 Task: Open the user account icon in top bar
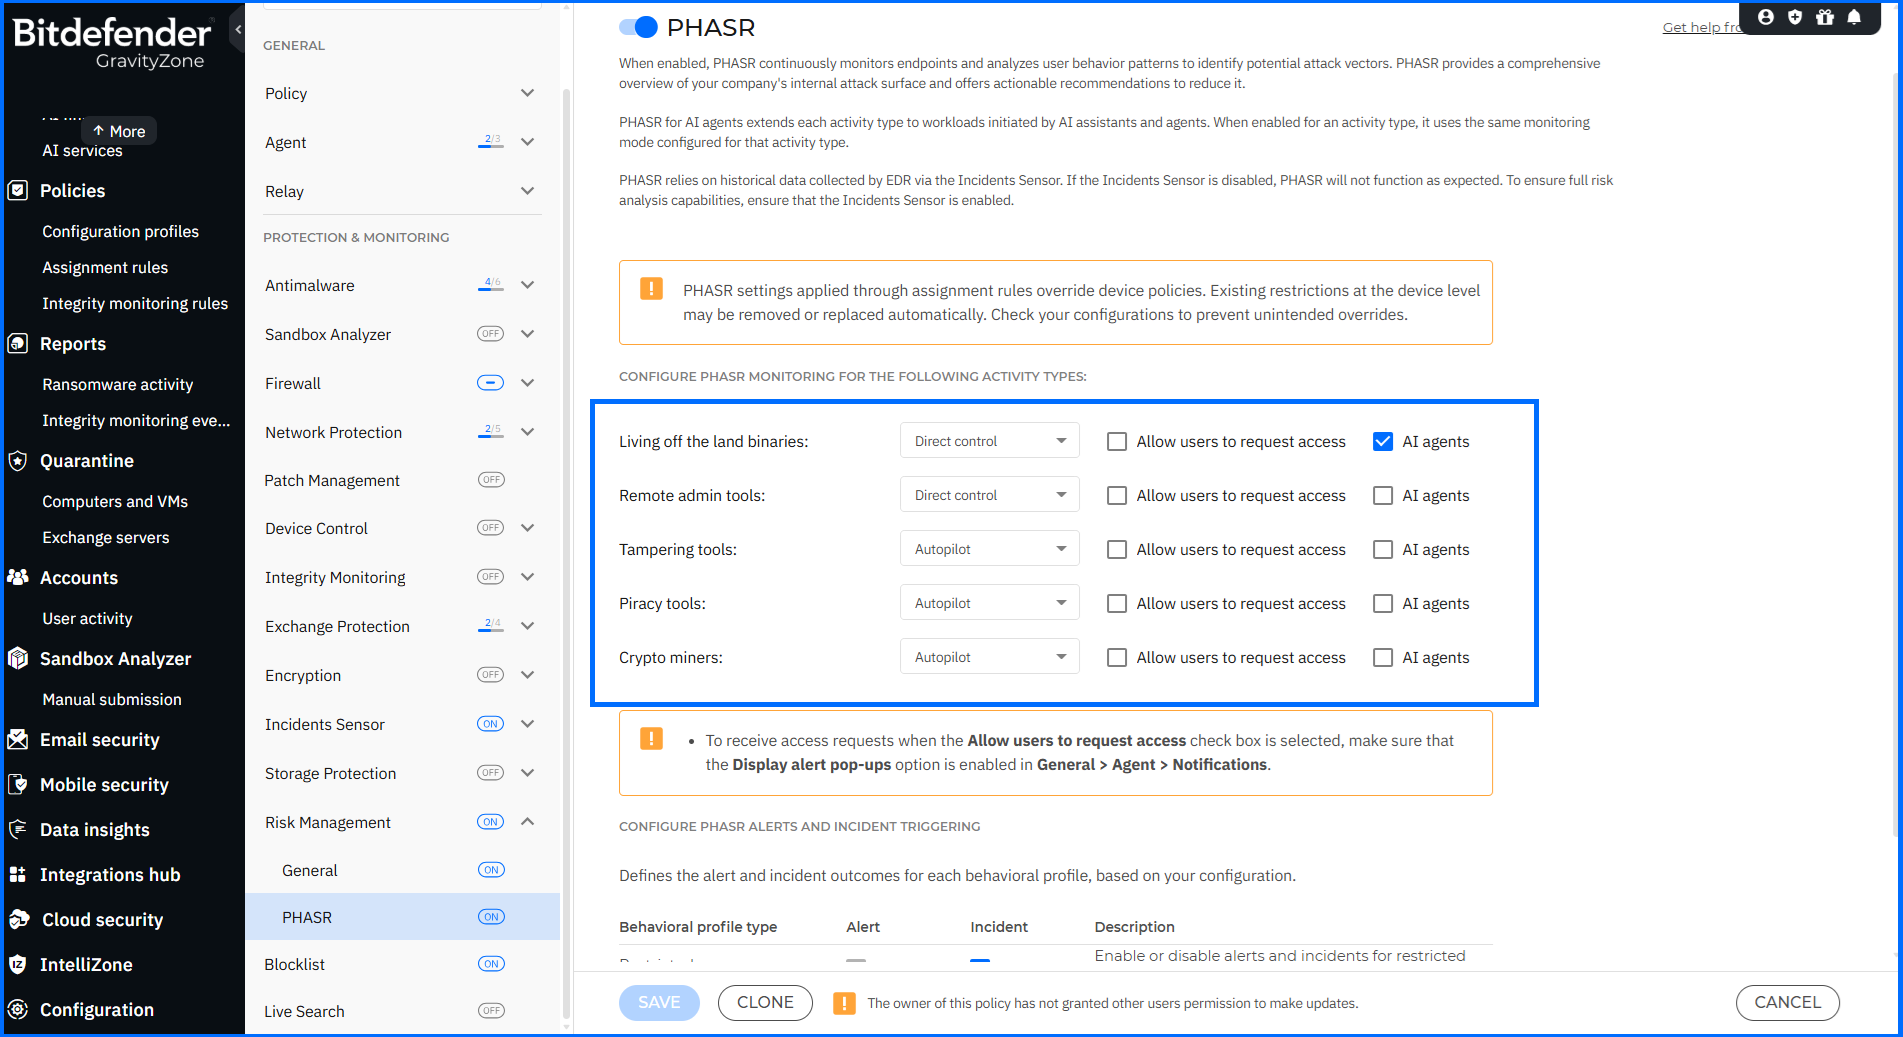[1766, 17]
